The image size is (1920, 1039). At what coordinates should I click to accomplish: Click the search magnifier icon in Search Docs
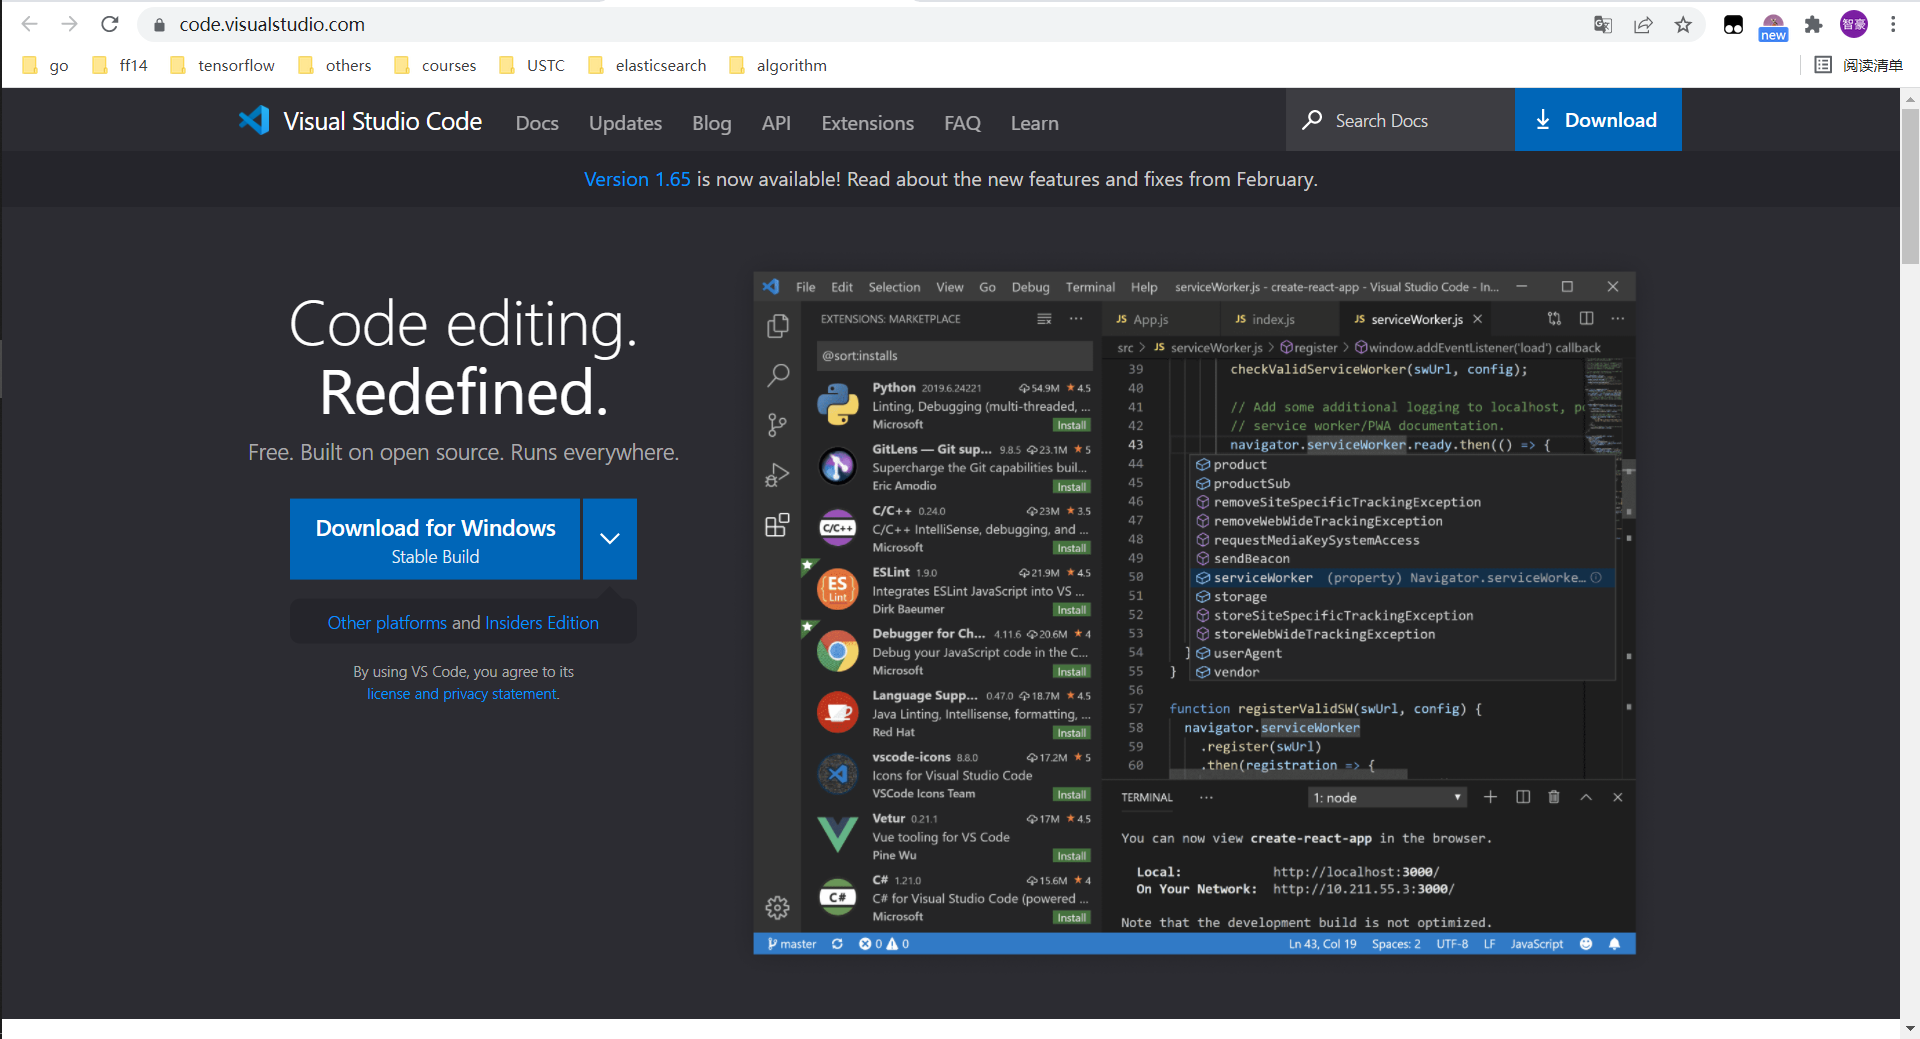pyautogui.click(x=1312, y=120)
